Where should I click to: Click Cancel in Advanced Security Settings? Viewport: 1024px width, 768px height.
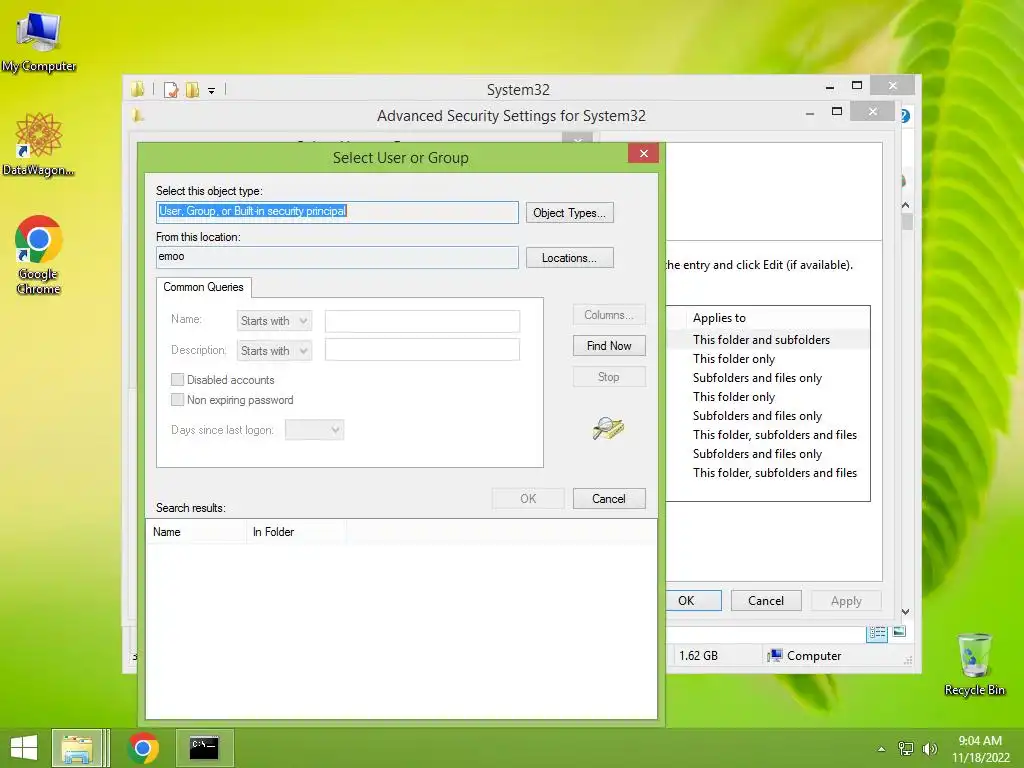[x=765, y=600]
